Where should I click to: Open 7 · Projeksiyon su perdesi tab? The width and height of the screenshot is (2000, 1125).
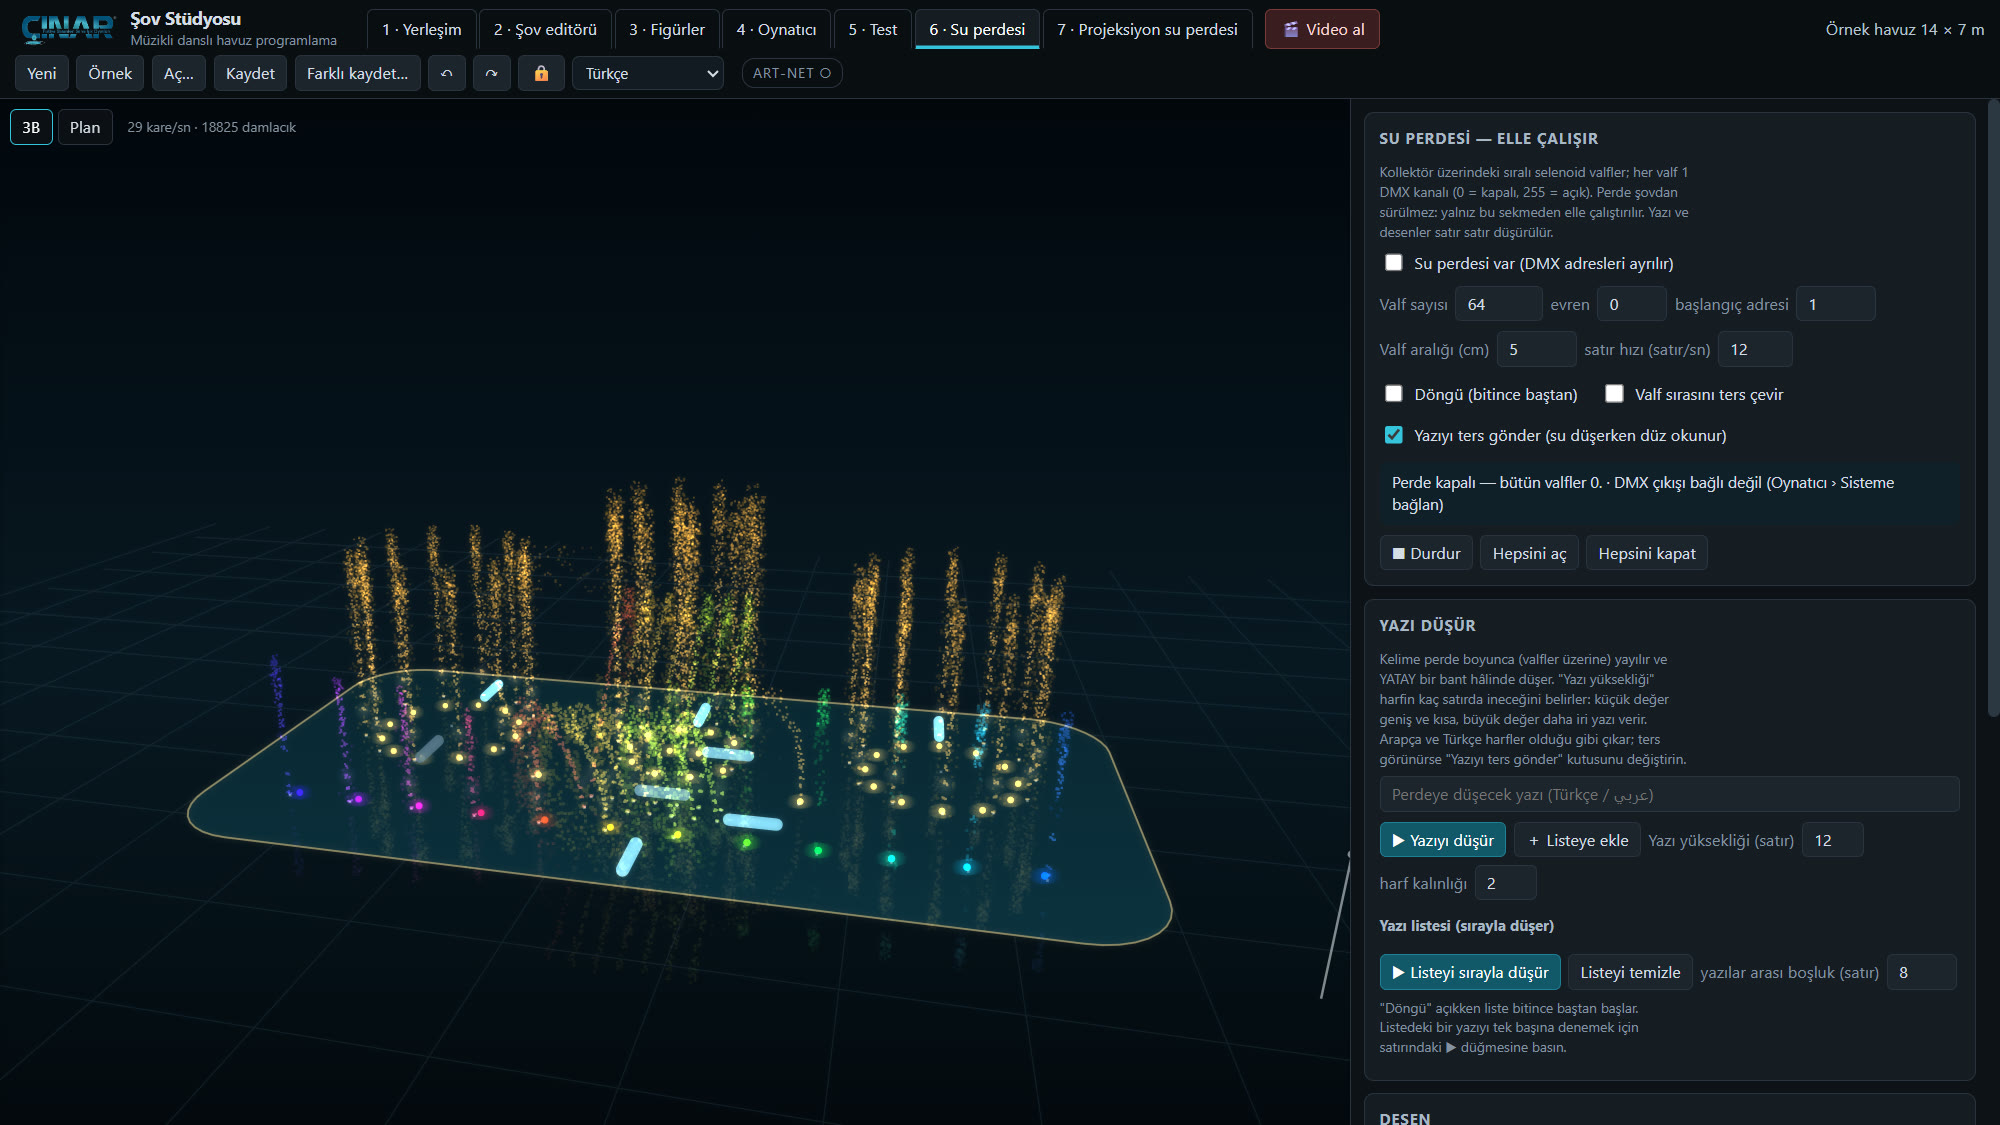pos(1147,30)
